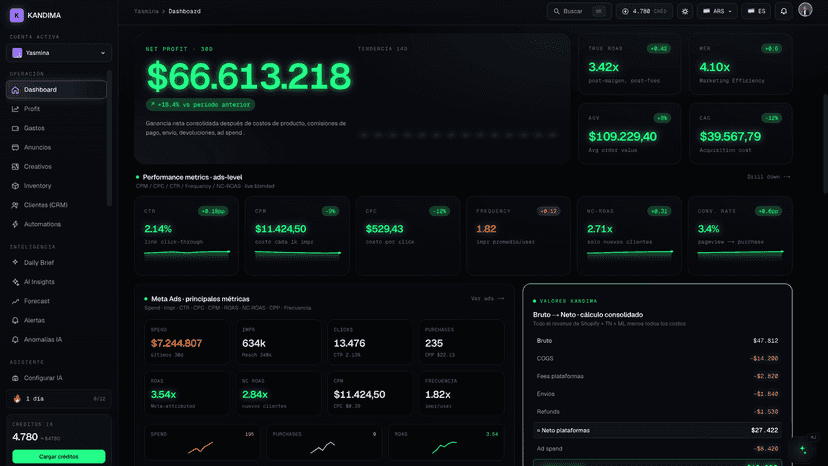
Task: Click the CPM sparkline progress line
Action: point(298,253)
